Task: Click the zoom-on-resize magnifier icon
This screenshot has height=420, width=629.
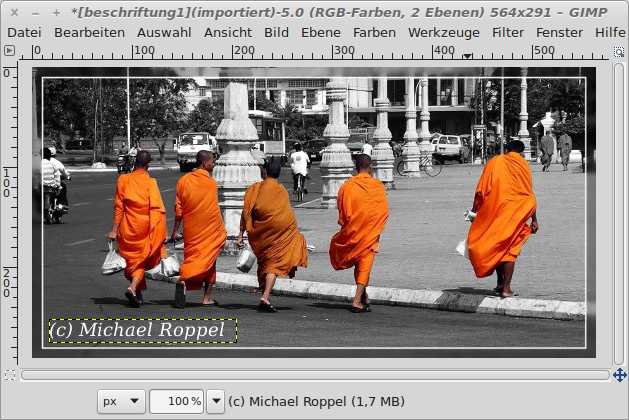Action: (x=619, y=52)
